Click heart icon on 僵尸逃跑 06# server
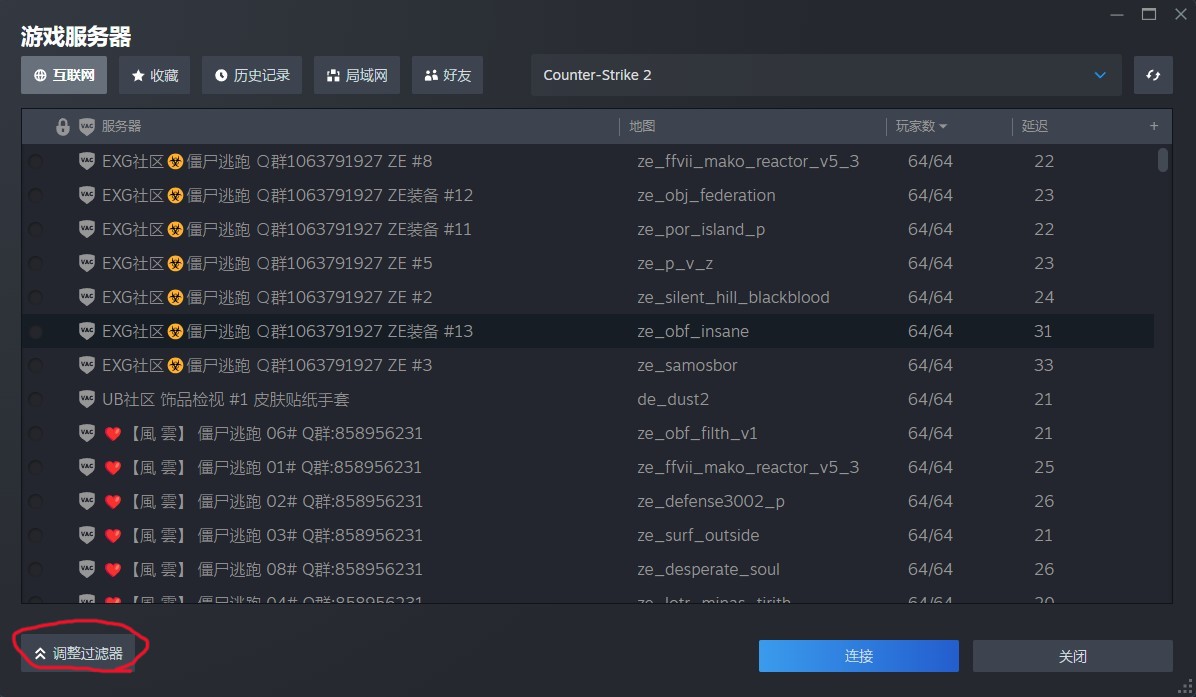This screenshot has height=697, width=1196. click(113, 434)
